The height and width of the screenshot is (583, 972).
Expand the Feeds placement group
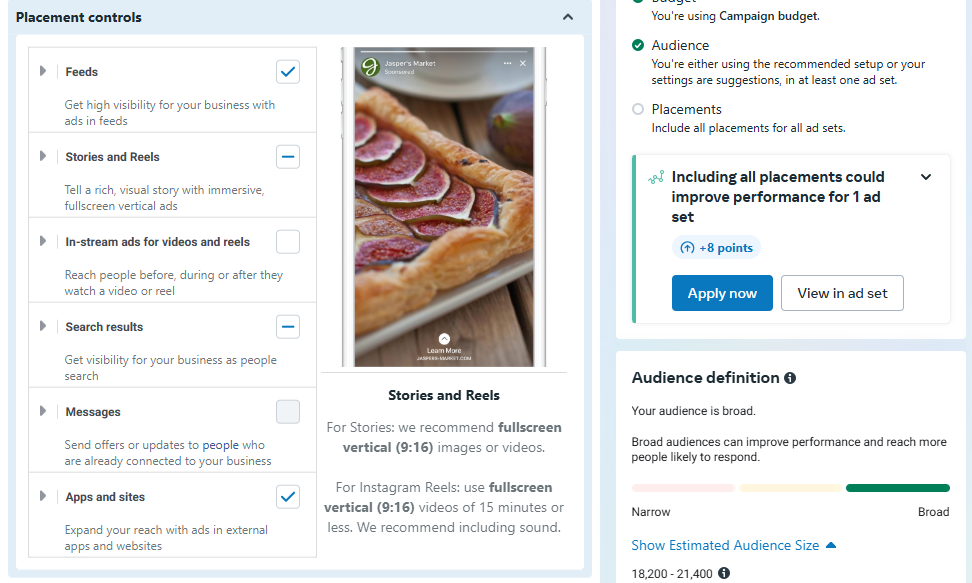coord(43,71)
